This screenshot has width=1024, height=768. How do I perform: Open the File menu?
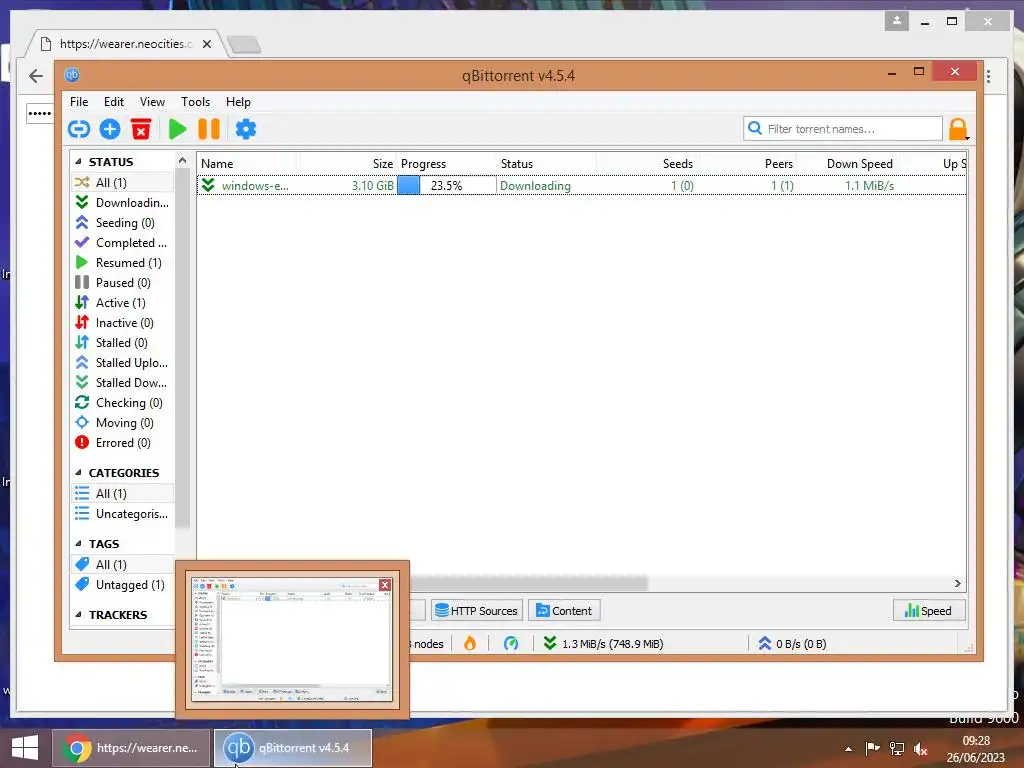pyautogui.click(x=79, y=102)
